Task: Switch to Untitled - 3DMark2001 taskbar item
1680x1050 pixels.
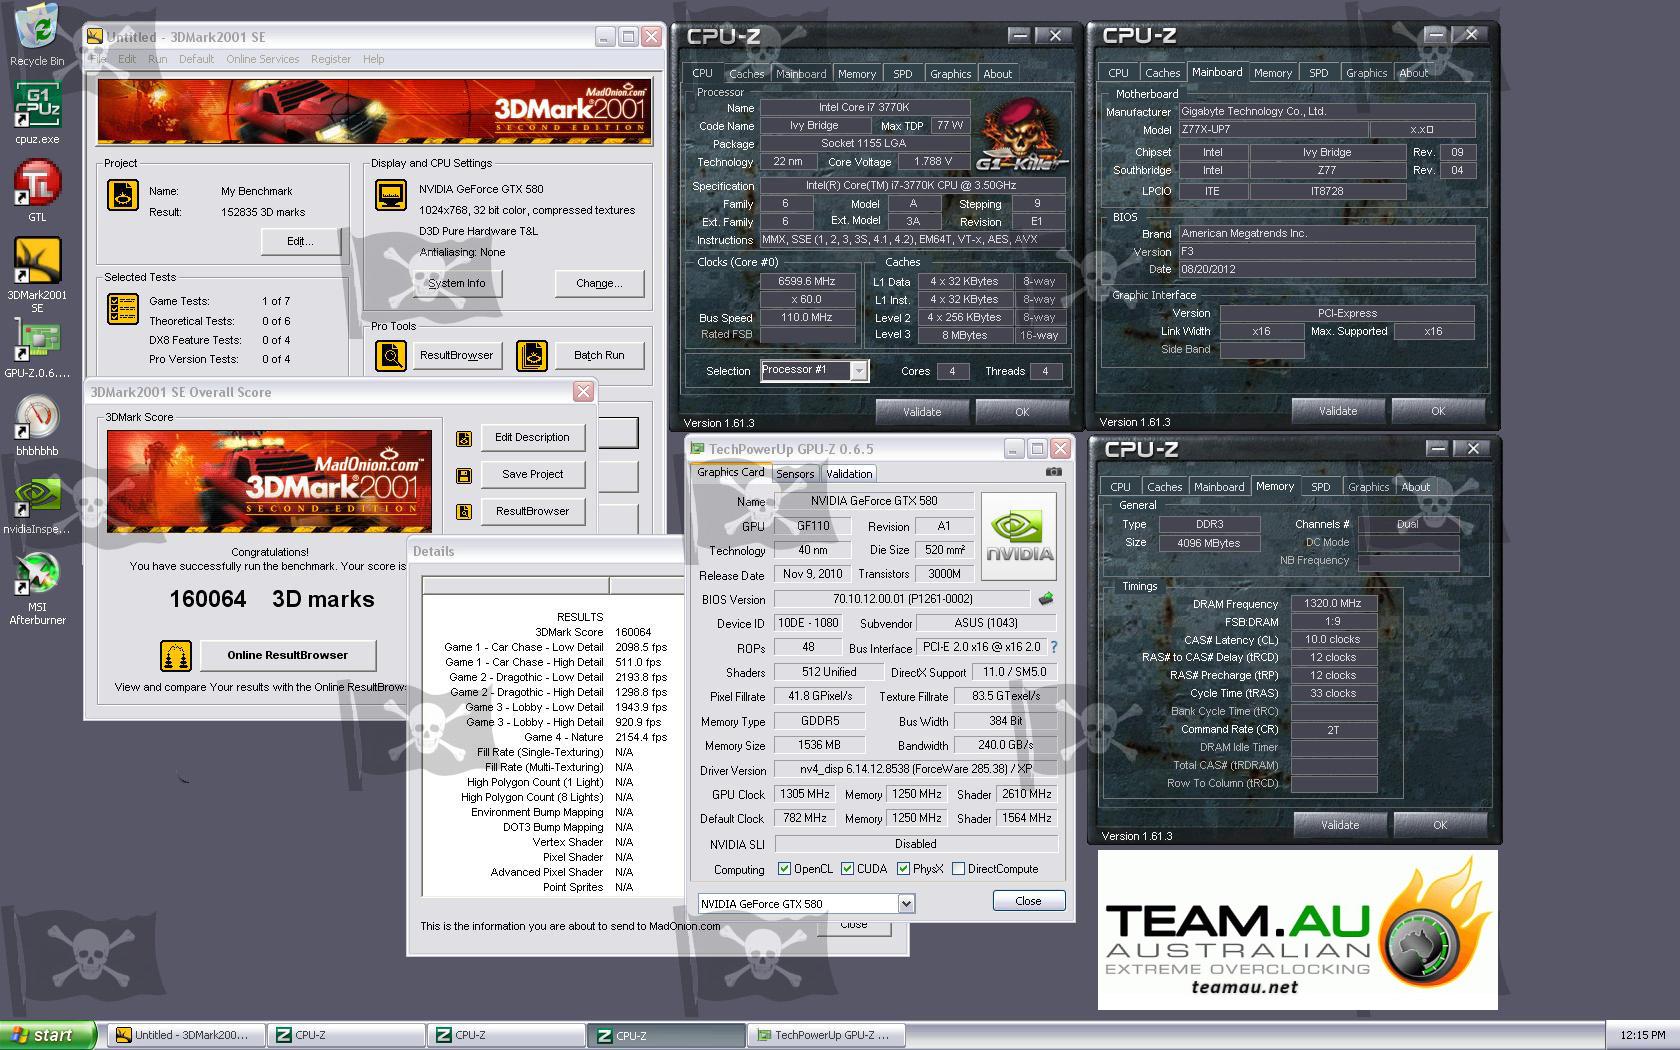Action: [x=186, y=1035]
